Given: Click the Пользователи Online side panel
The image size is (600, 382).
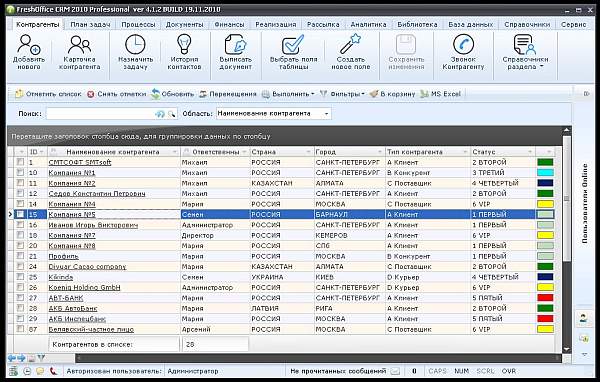Looking at the screenshot, I should coord(584,203).
